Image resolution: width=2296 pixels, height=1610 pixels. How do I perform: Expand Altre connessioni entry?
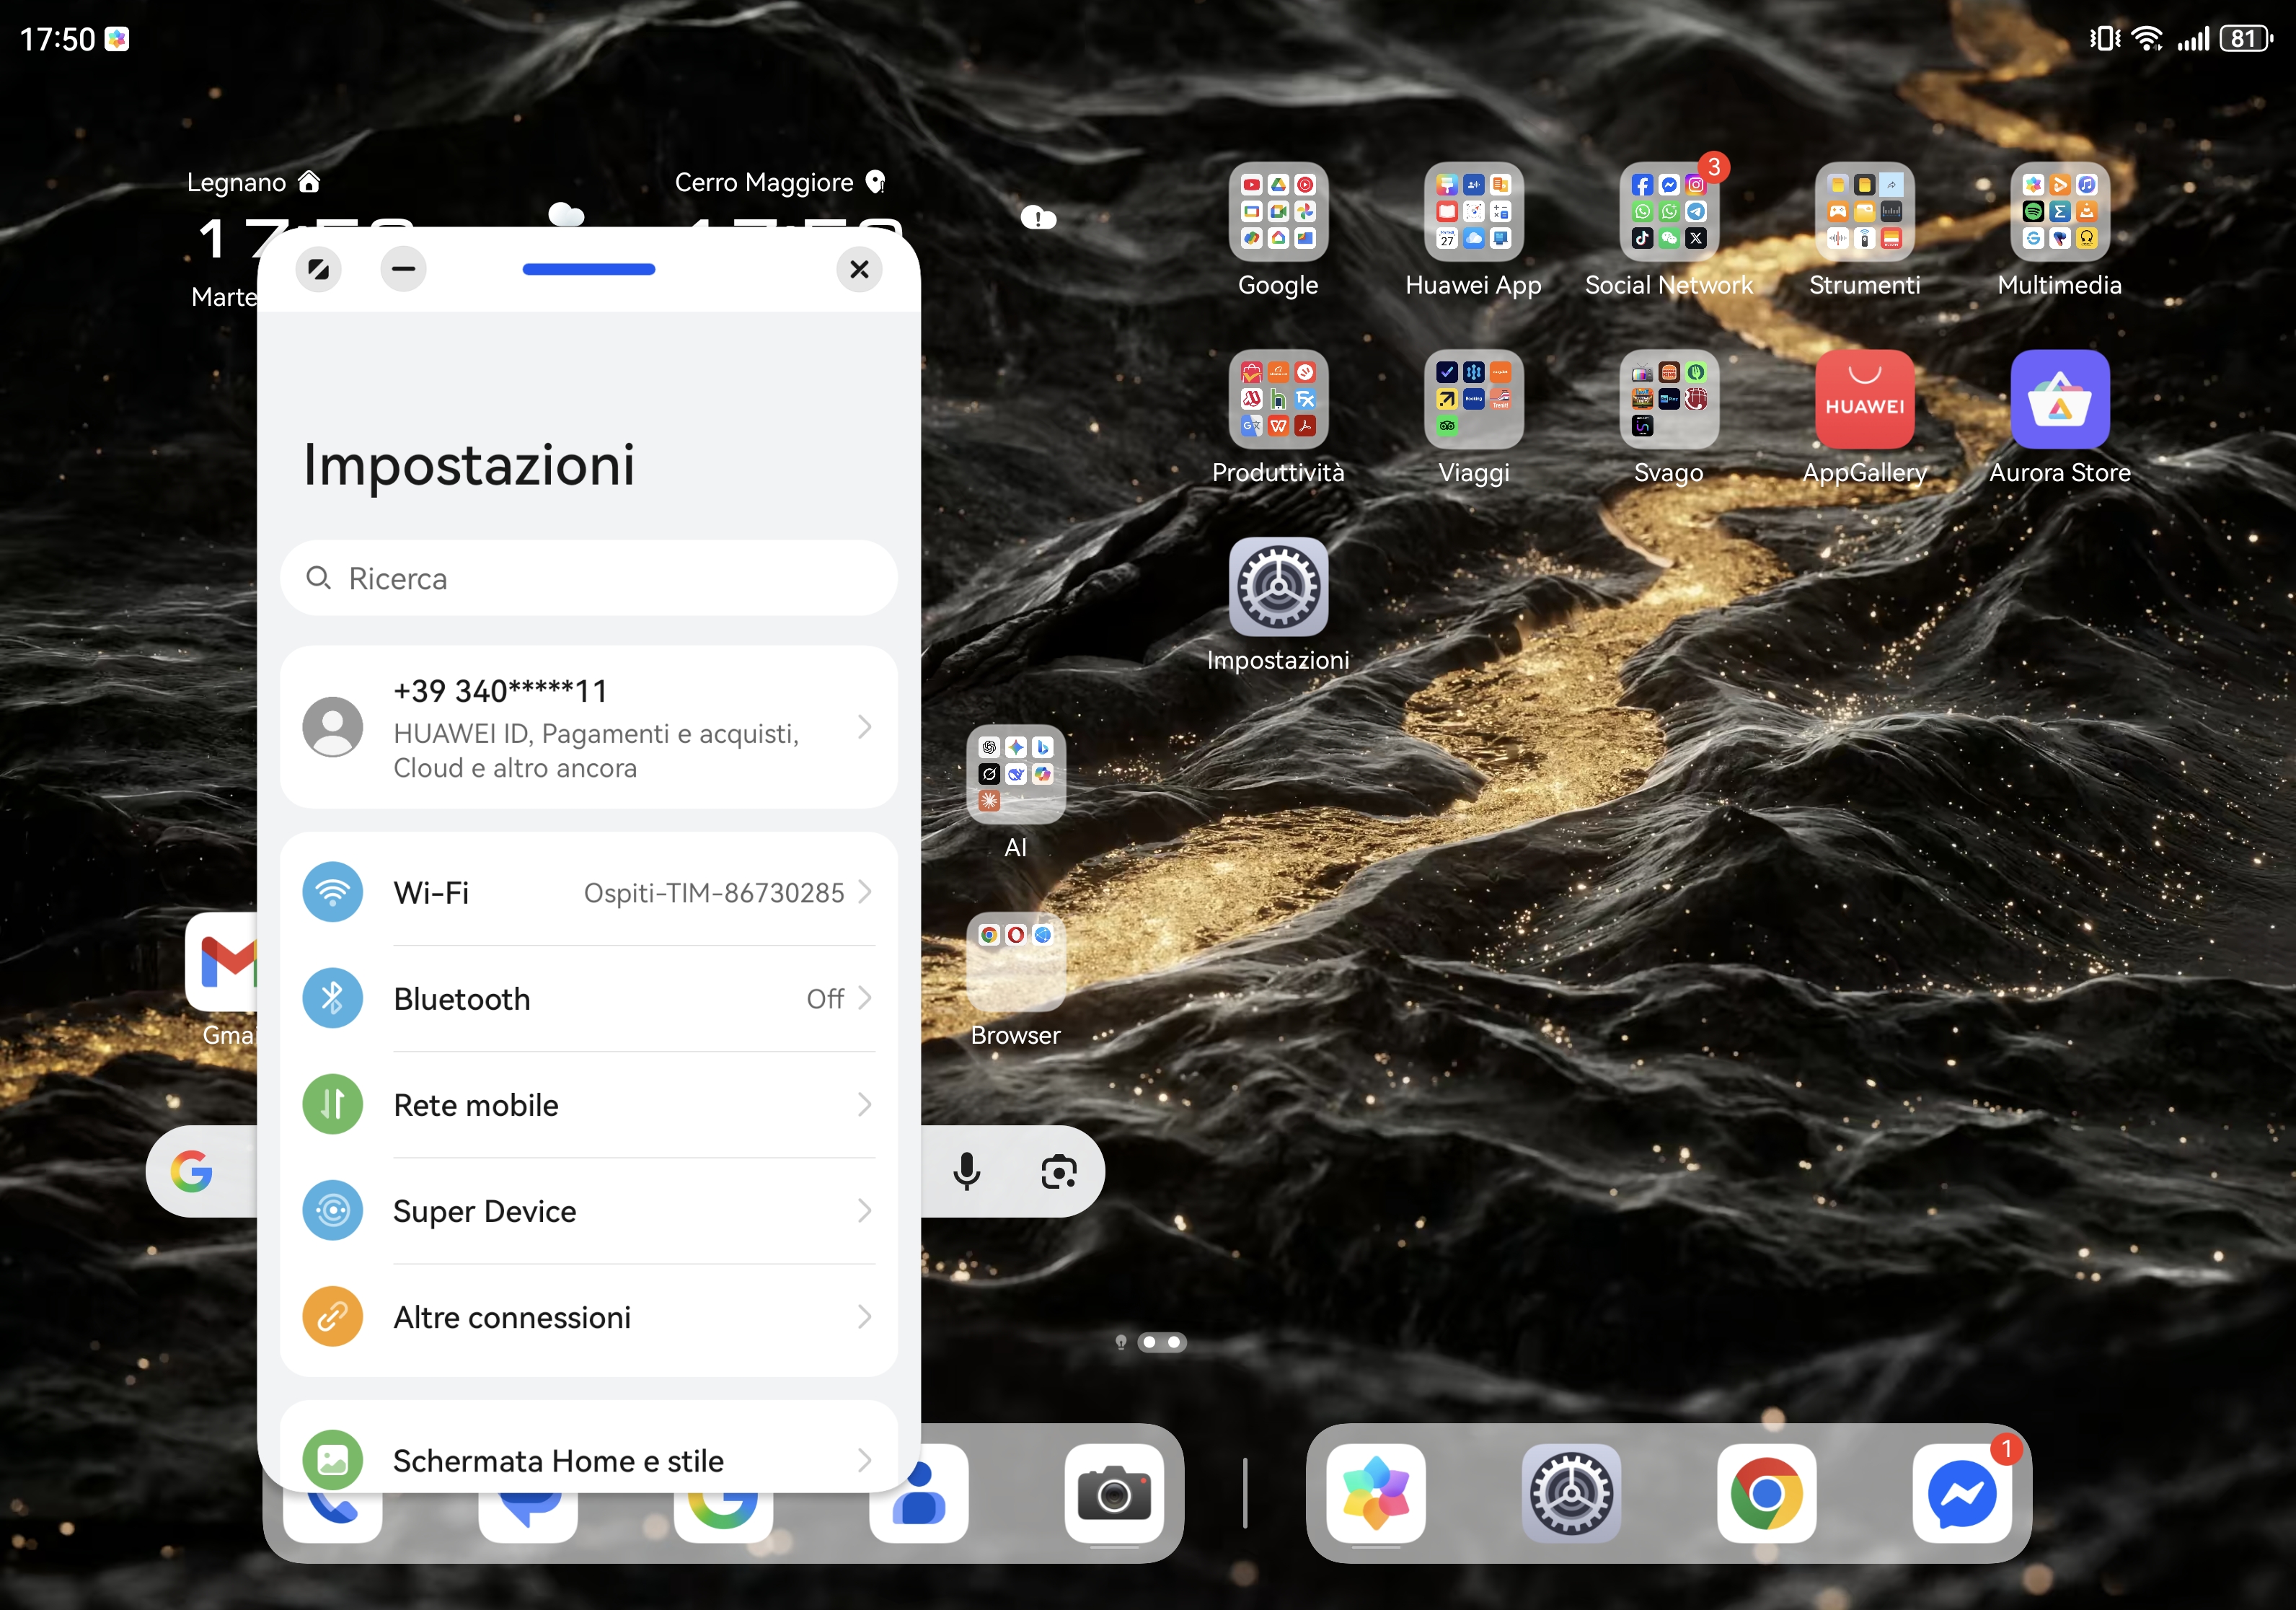(x=588, y=1316)
